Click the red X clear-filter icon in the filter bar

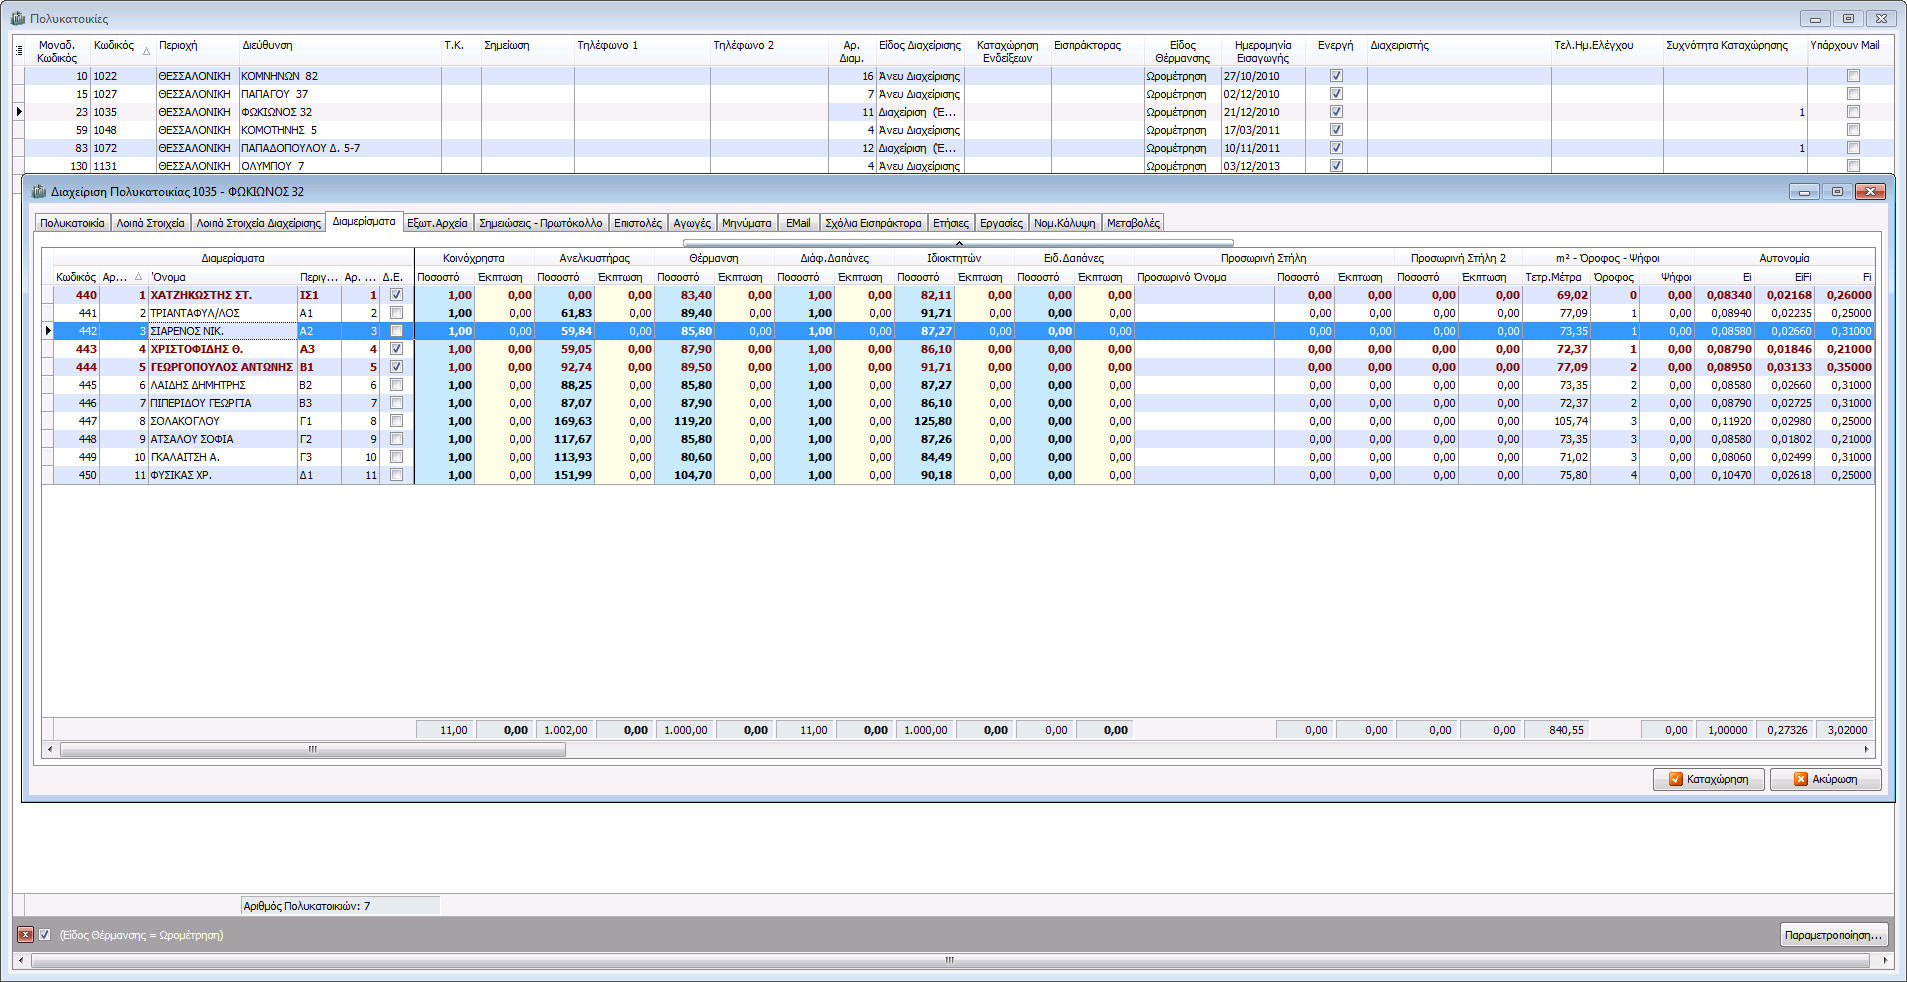coord(26,935)
